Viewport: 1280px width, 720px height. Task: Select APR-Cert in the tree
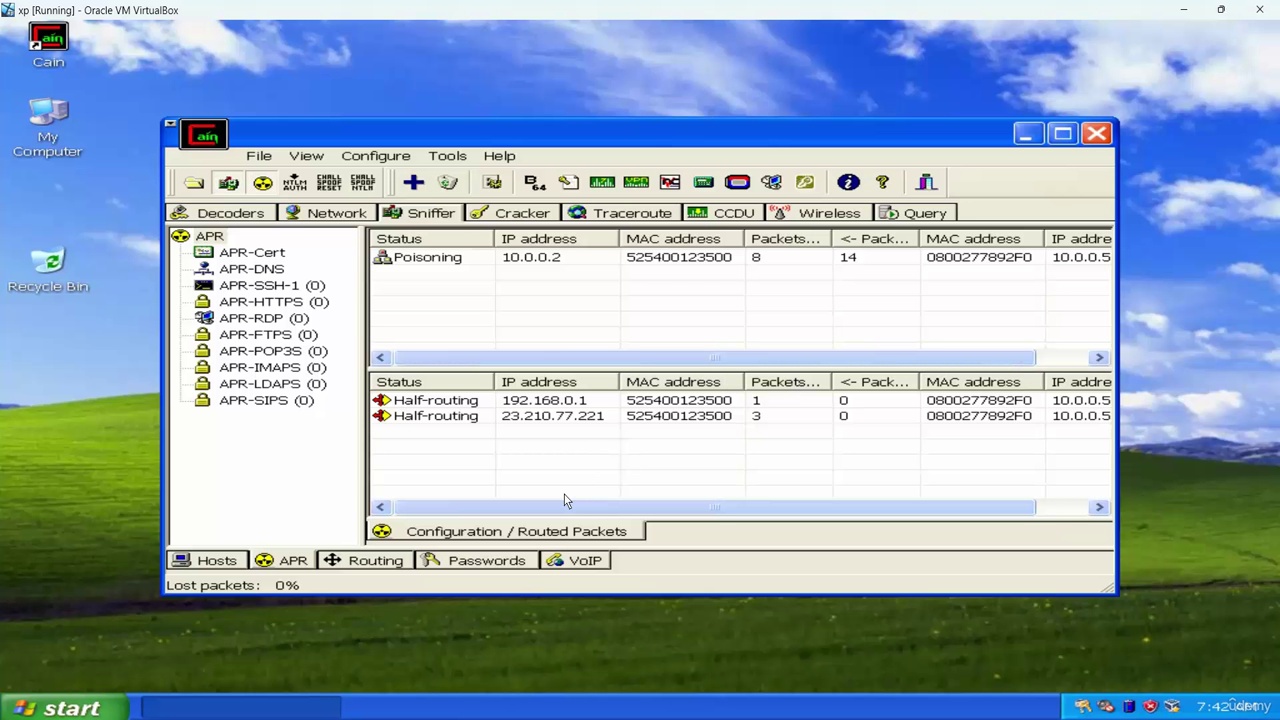(252, 253)
